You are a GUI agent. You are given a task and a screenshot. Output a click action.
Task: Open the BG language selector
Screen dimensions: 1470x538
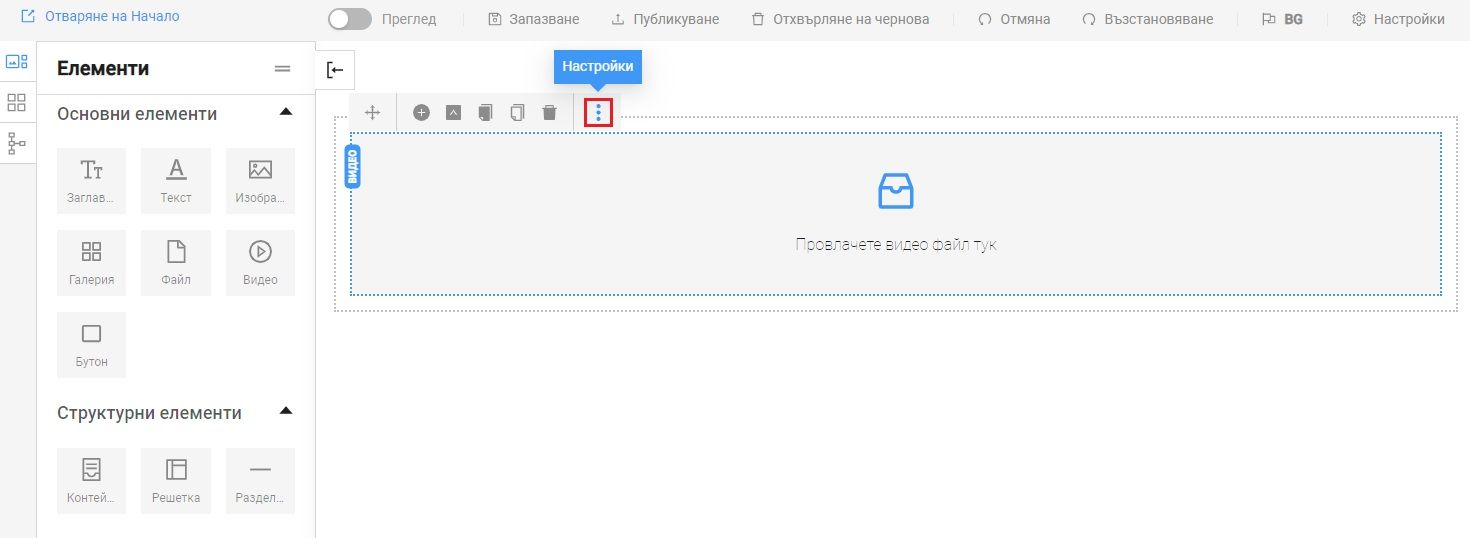pyautogui.click(x=1283, y=19)
